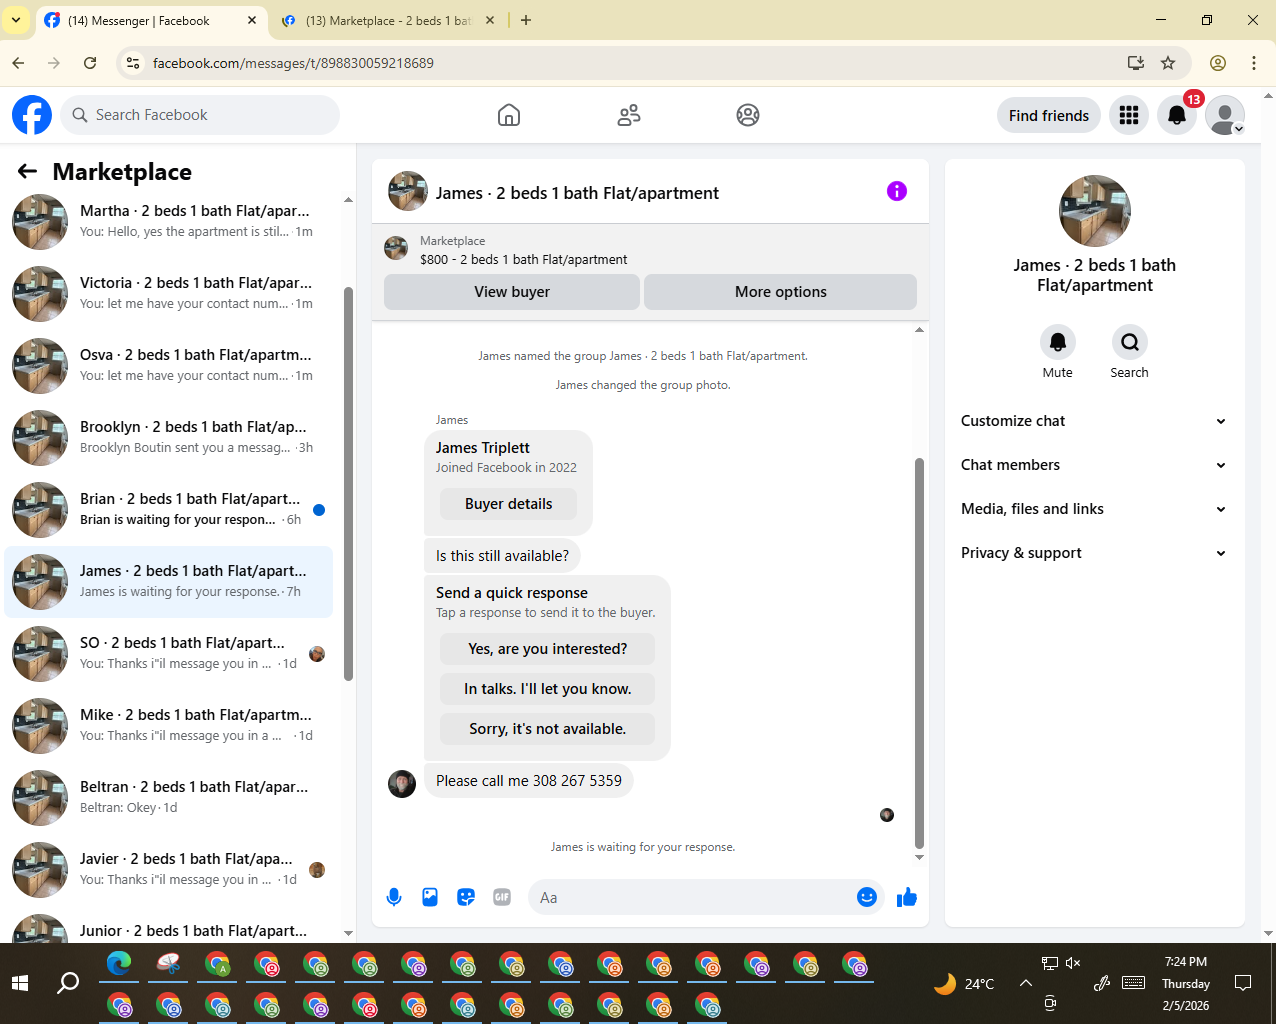Expand Customize chat section
1276x1024 pixels.
[1095, 421]
